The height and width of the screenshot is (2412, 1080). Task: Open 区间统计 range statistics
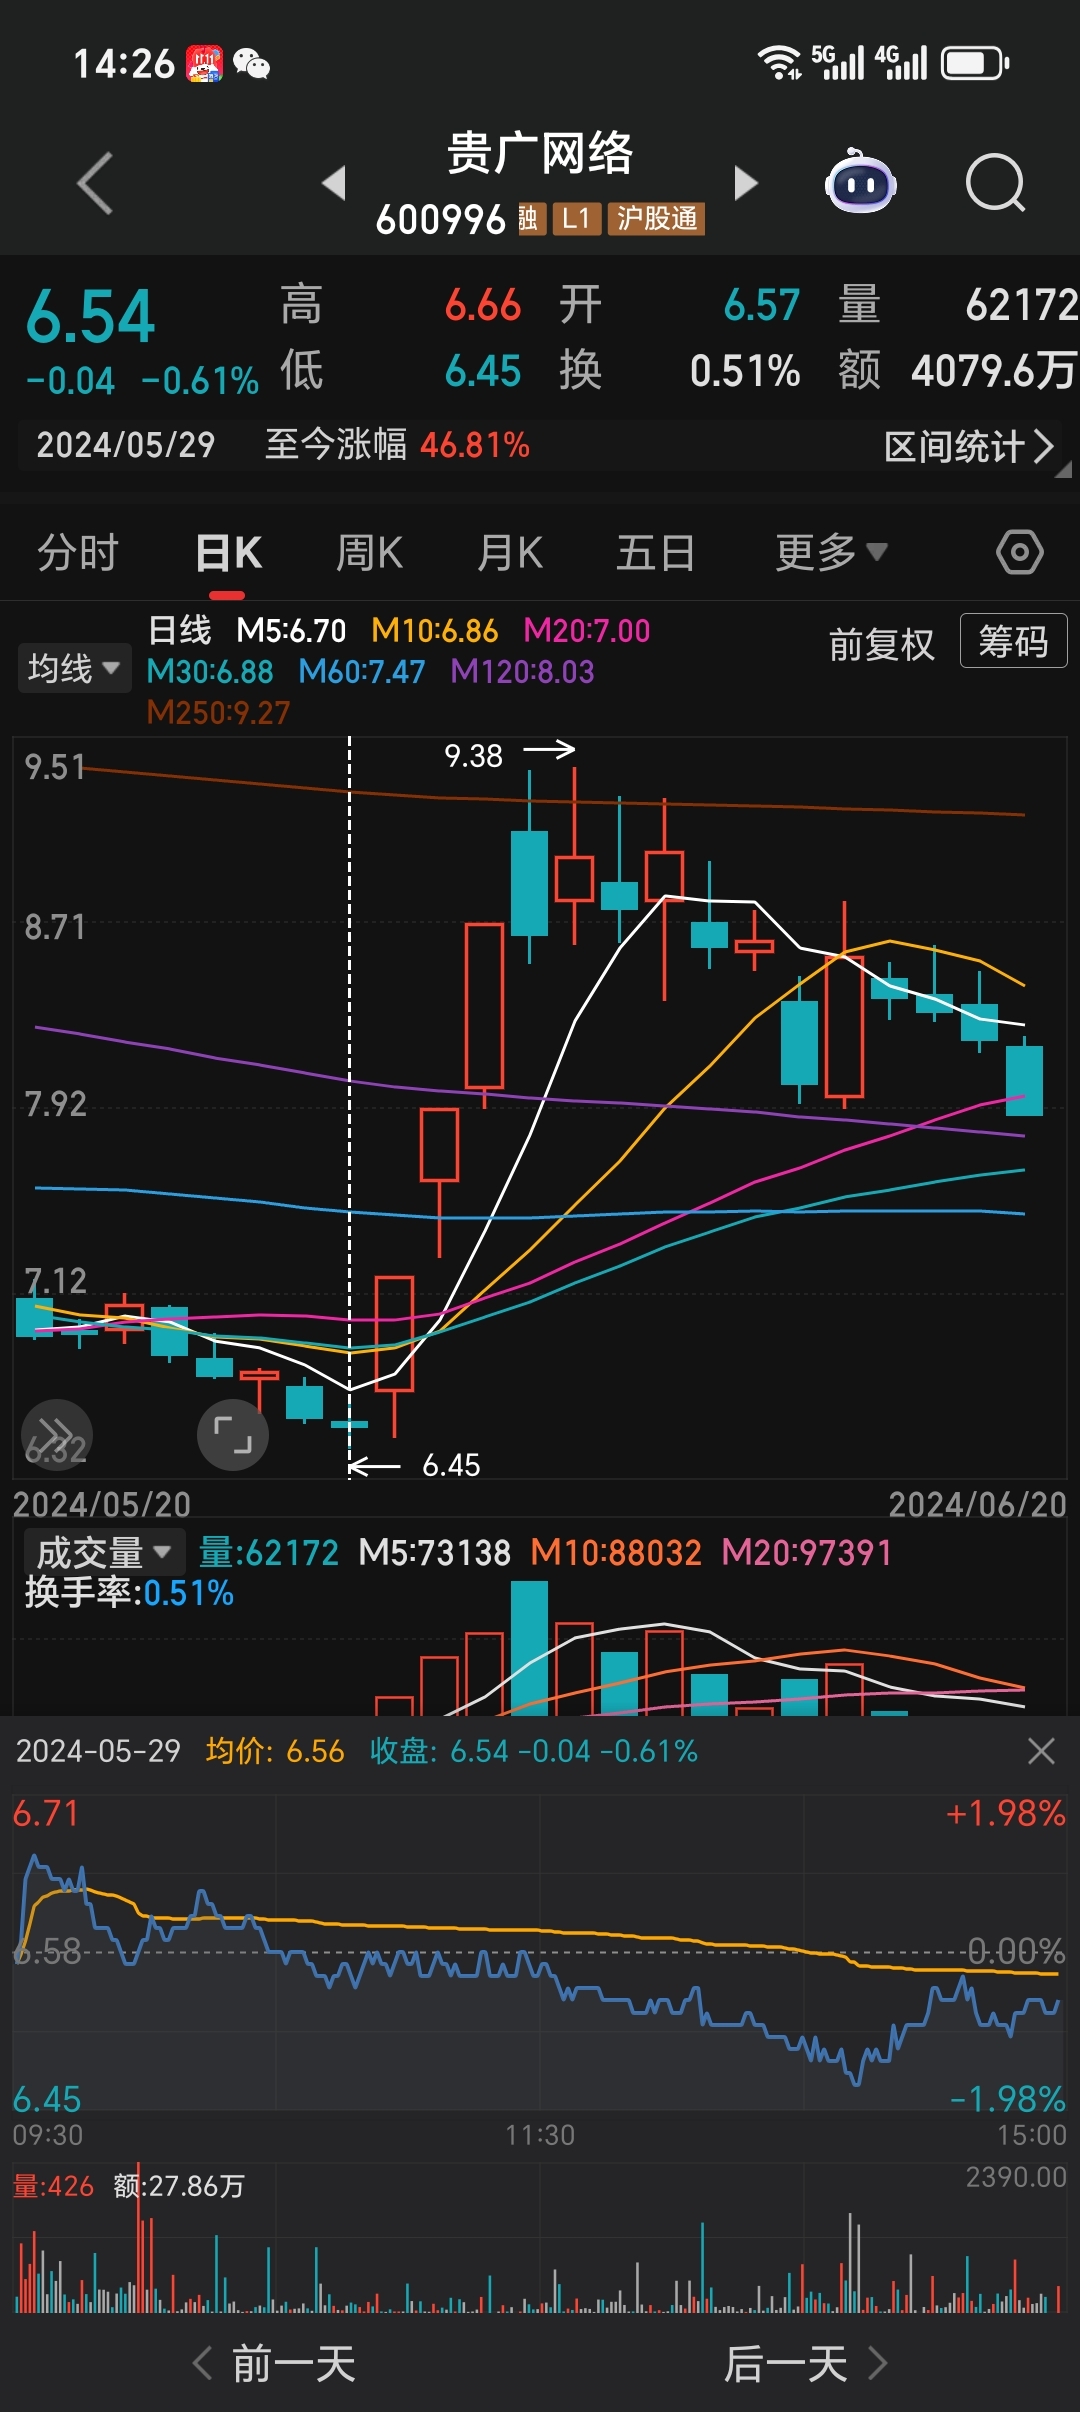968,446
